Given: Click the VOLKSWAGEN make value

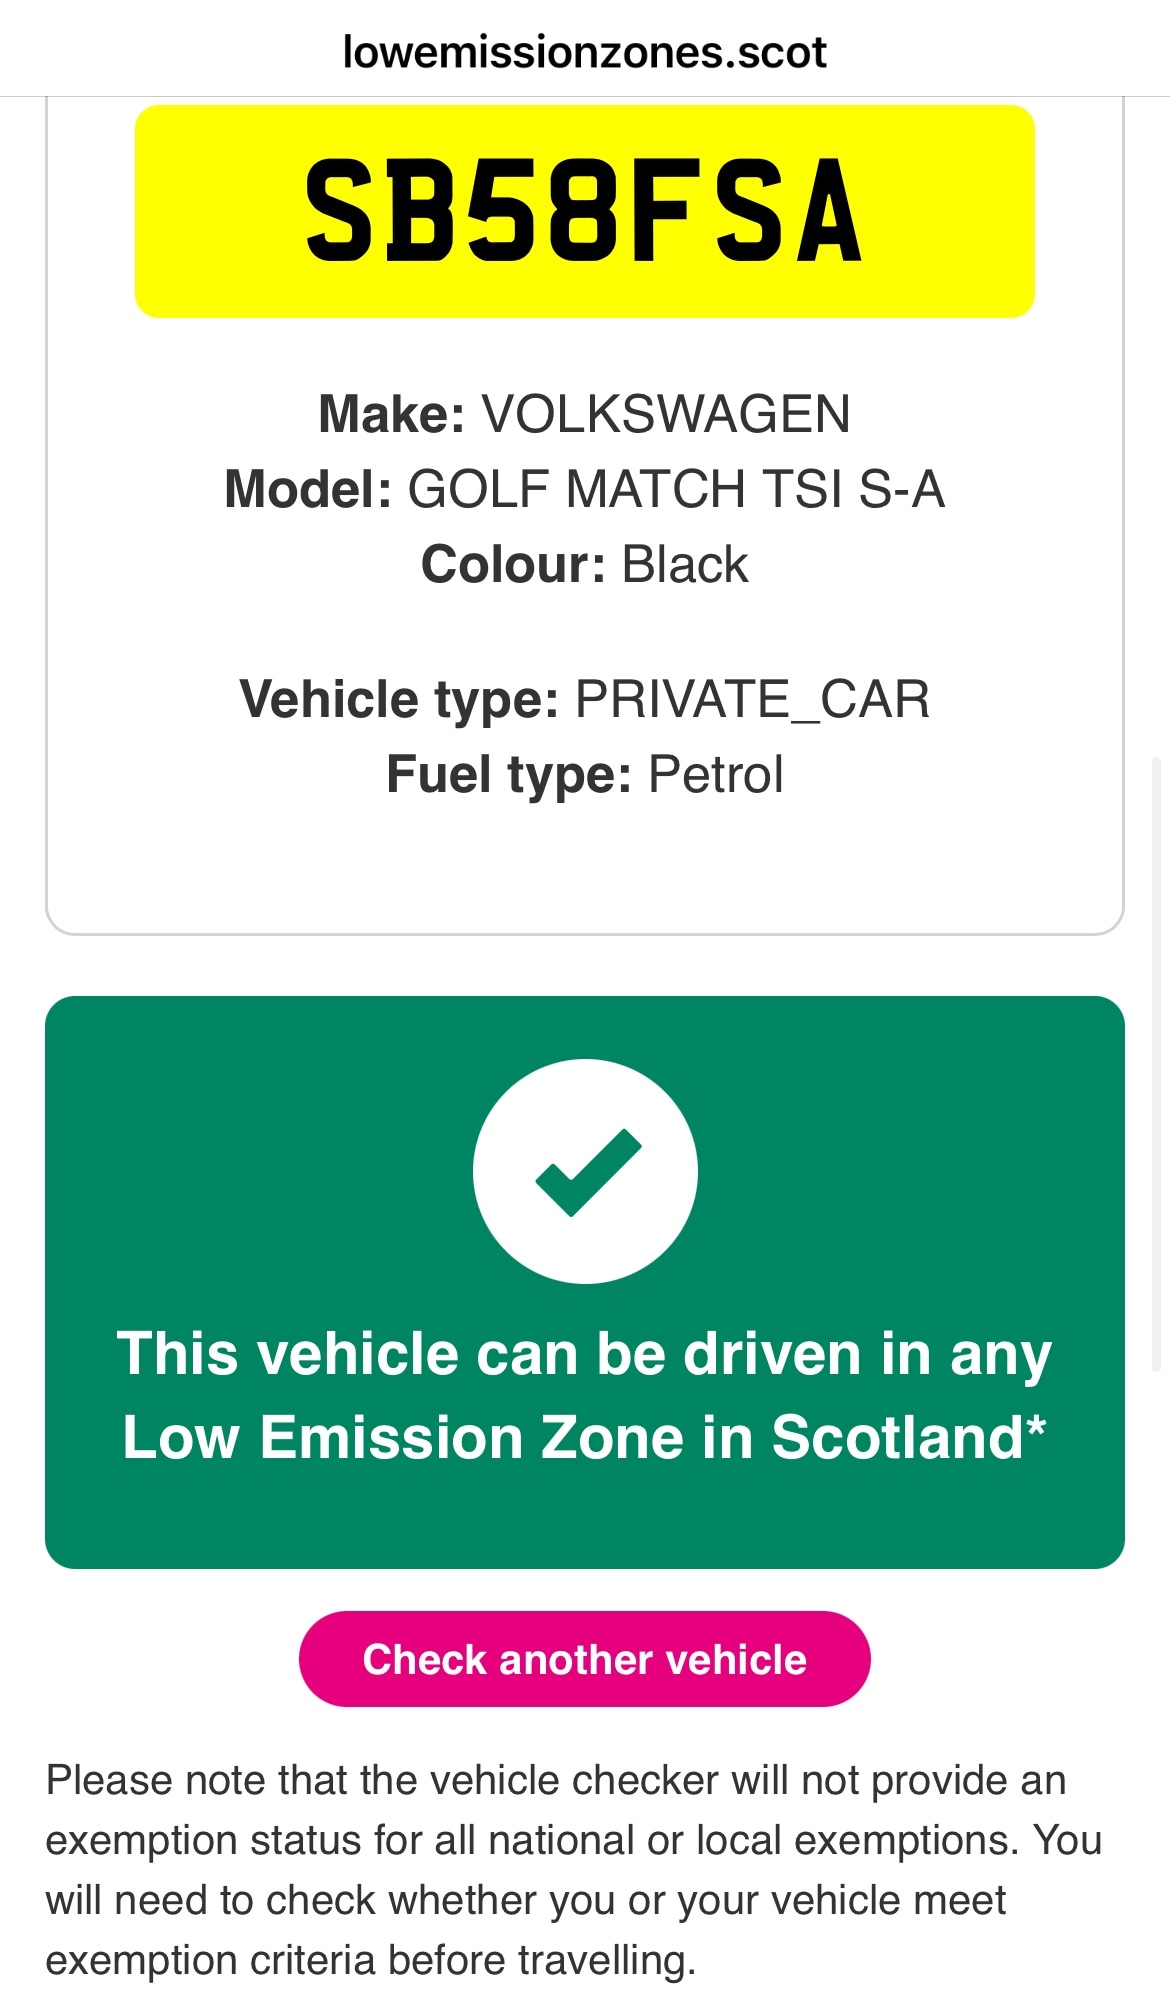Looking at the screenshot, I should pyautogui.click(x=666, y=414).
